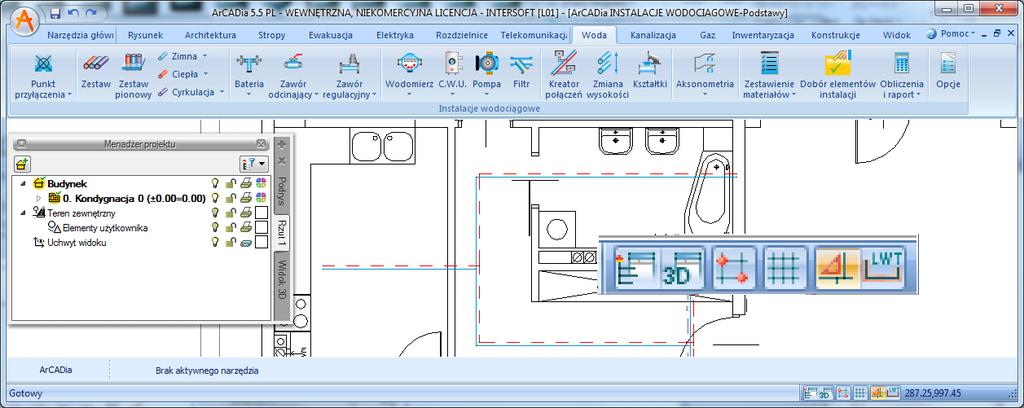
Task: Select the Podrys side tab
Action: pos(281,191)
